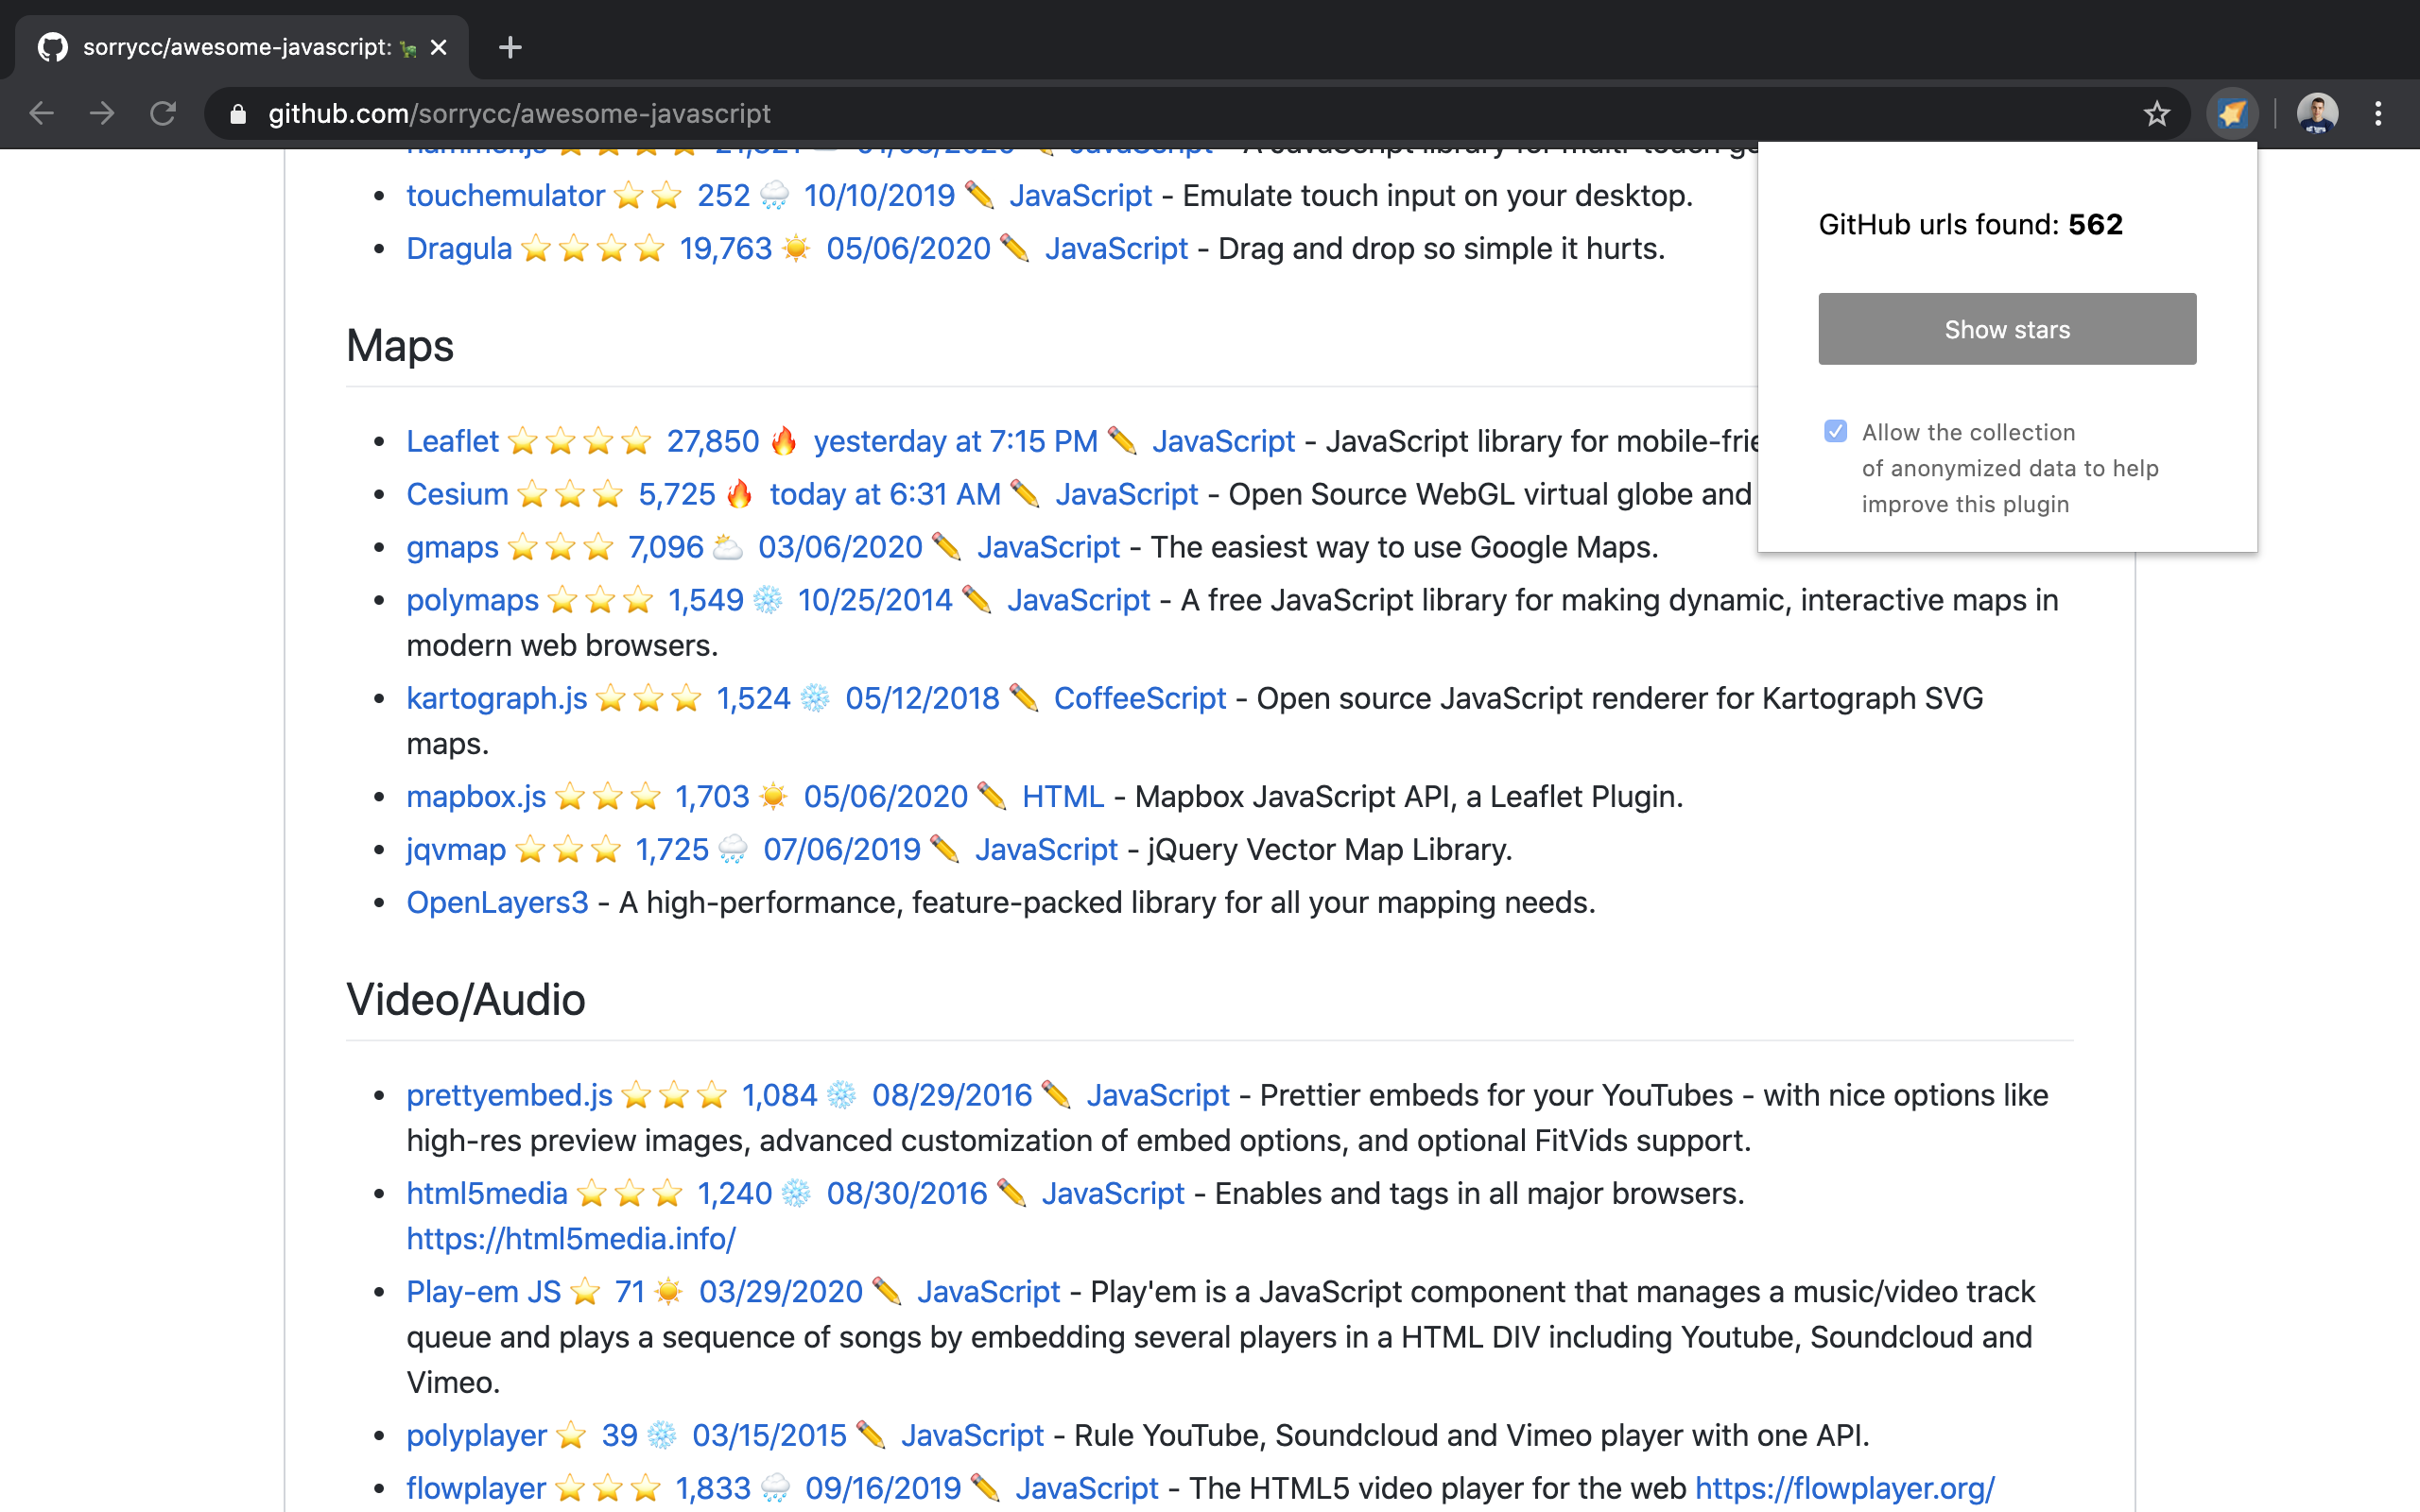This screenshot has height=1512, width=2420.
Task: Open the OpenLayers3 link
Action: click(497, 902)
